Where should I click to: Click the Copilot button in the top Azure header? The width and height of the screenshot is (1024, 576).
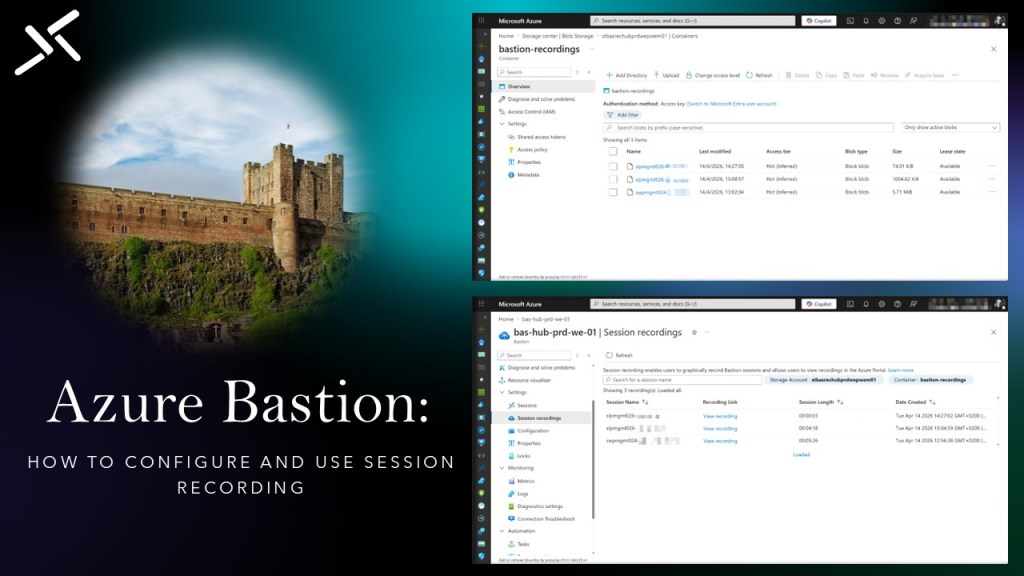point(818,20)
